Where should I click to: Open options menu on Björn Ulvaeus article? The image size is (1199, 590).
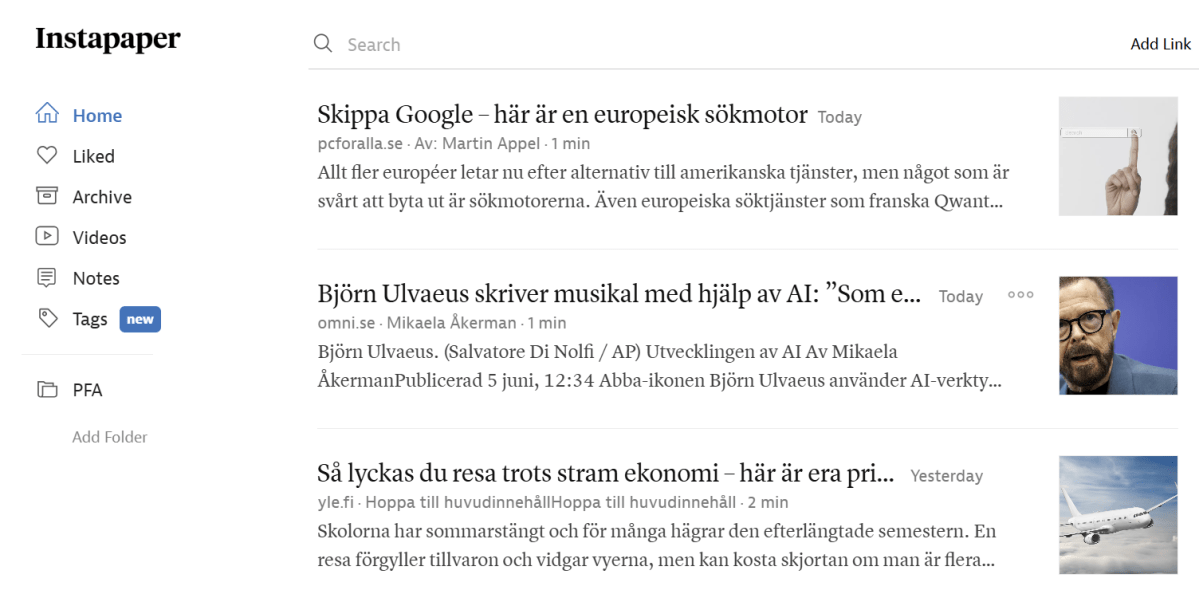point(1020,295)
